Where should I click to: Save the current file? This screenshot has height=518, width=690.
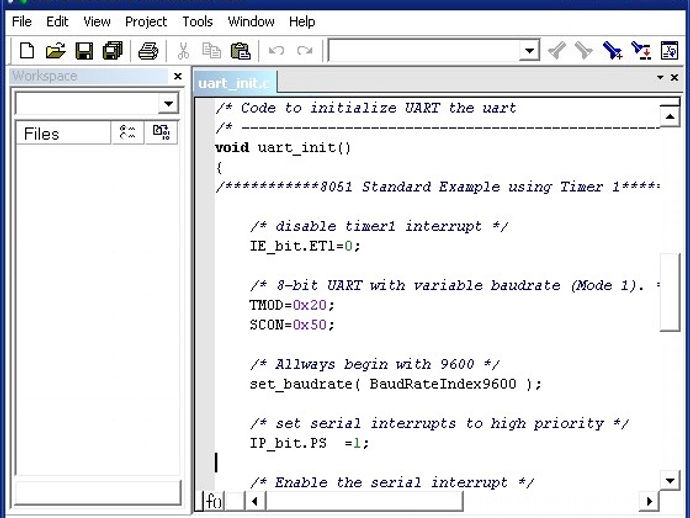84,51
